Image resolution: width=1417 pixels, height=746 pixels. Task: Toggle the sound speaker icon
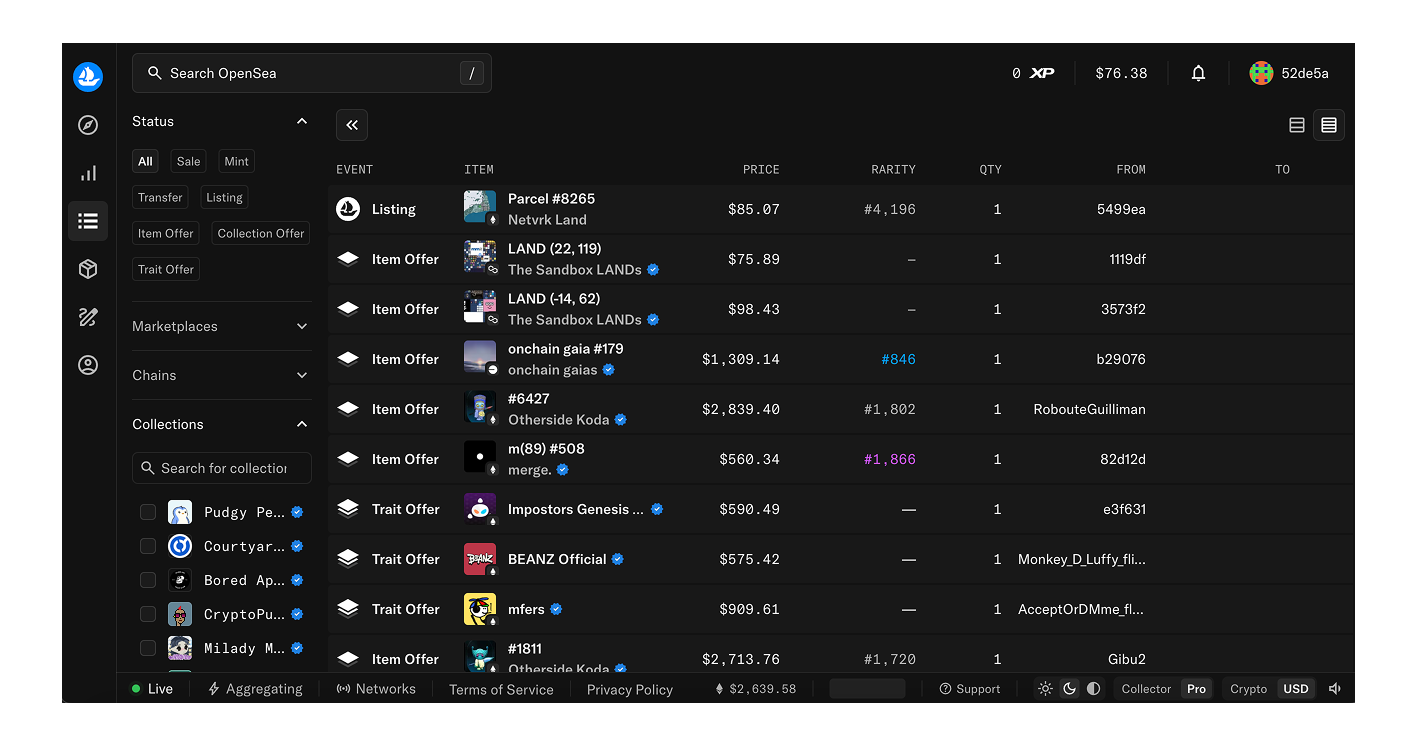click(x=1335, y=689)
